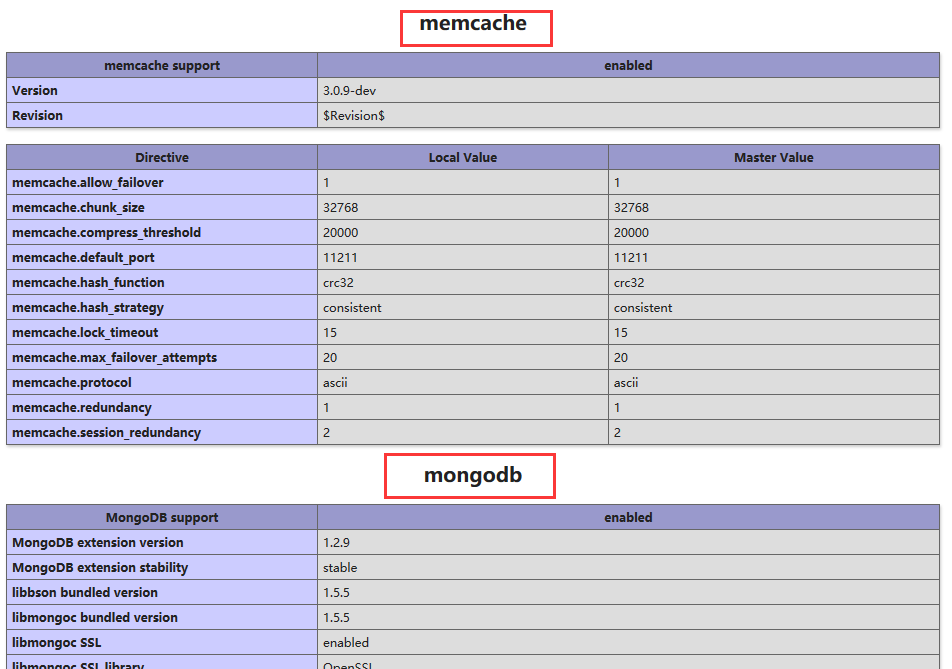The width and height of the screenshot is (952, 669).
Task: Click the Master Value column header
Action: [x=774, y=157]
